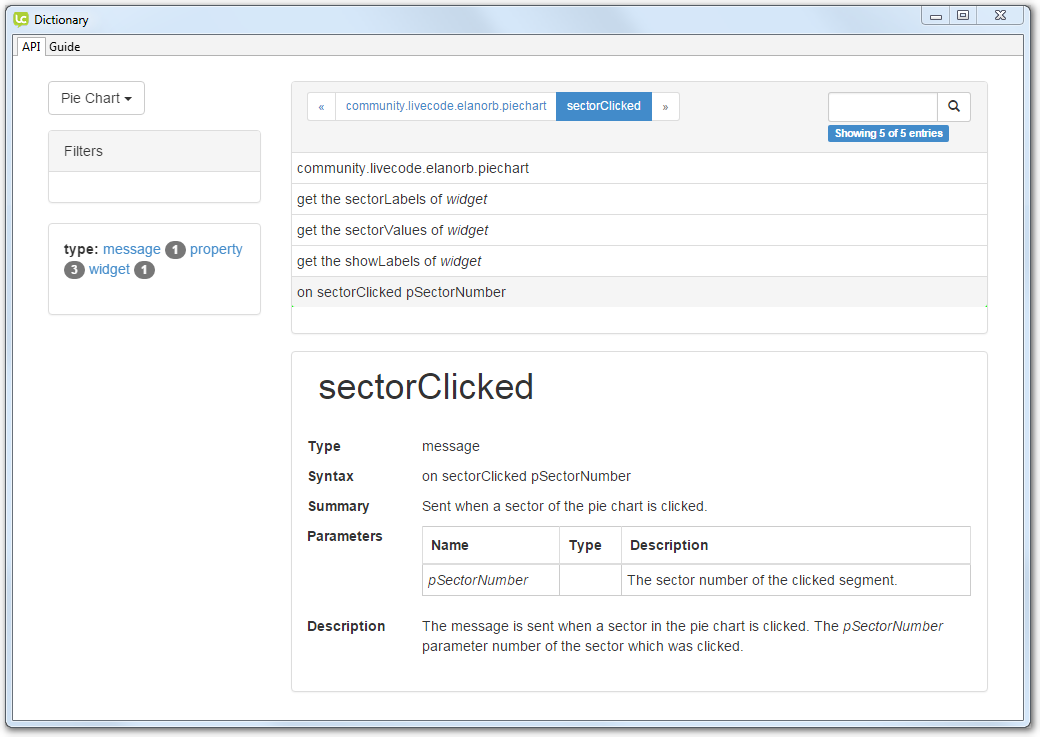Screen dimensions: 1040x737
Task: Open the community.livecode.elanorb.piechart entry row
Action: [413, 168]
